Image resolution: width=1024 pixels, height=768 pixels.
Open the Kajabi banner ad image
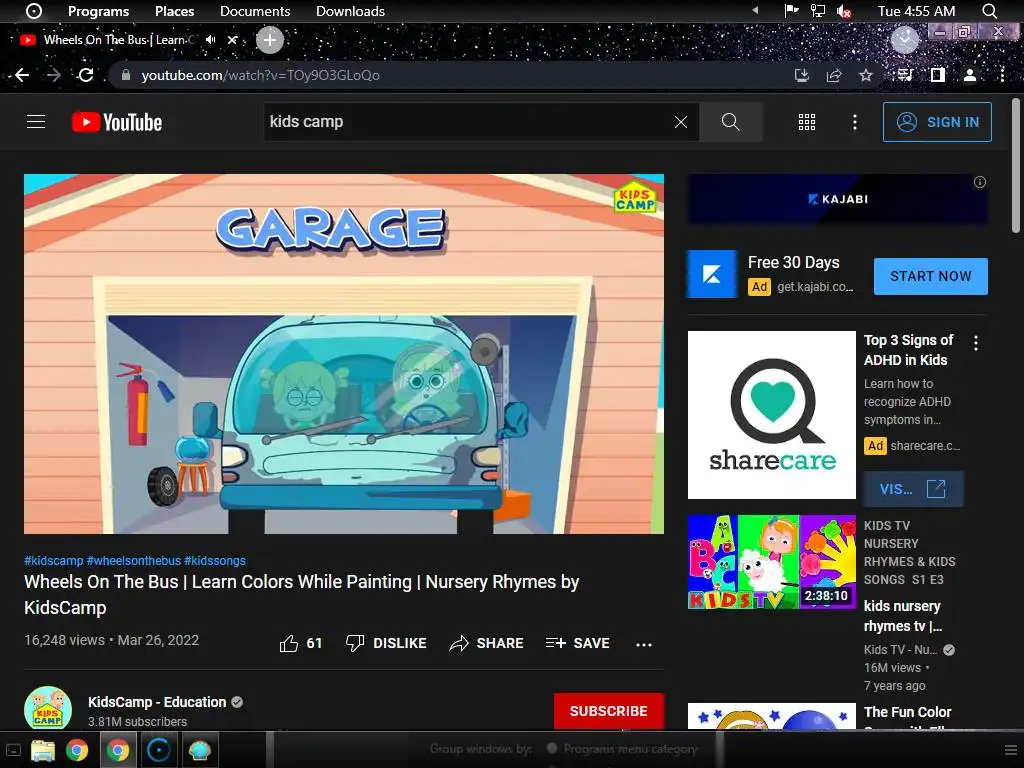point(837,199)
